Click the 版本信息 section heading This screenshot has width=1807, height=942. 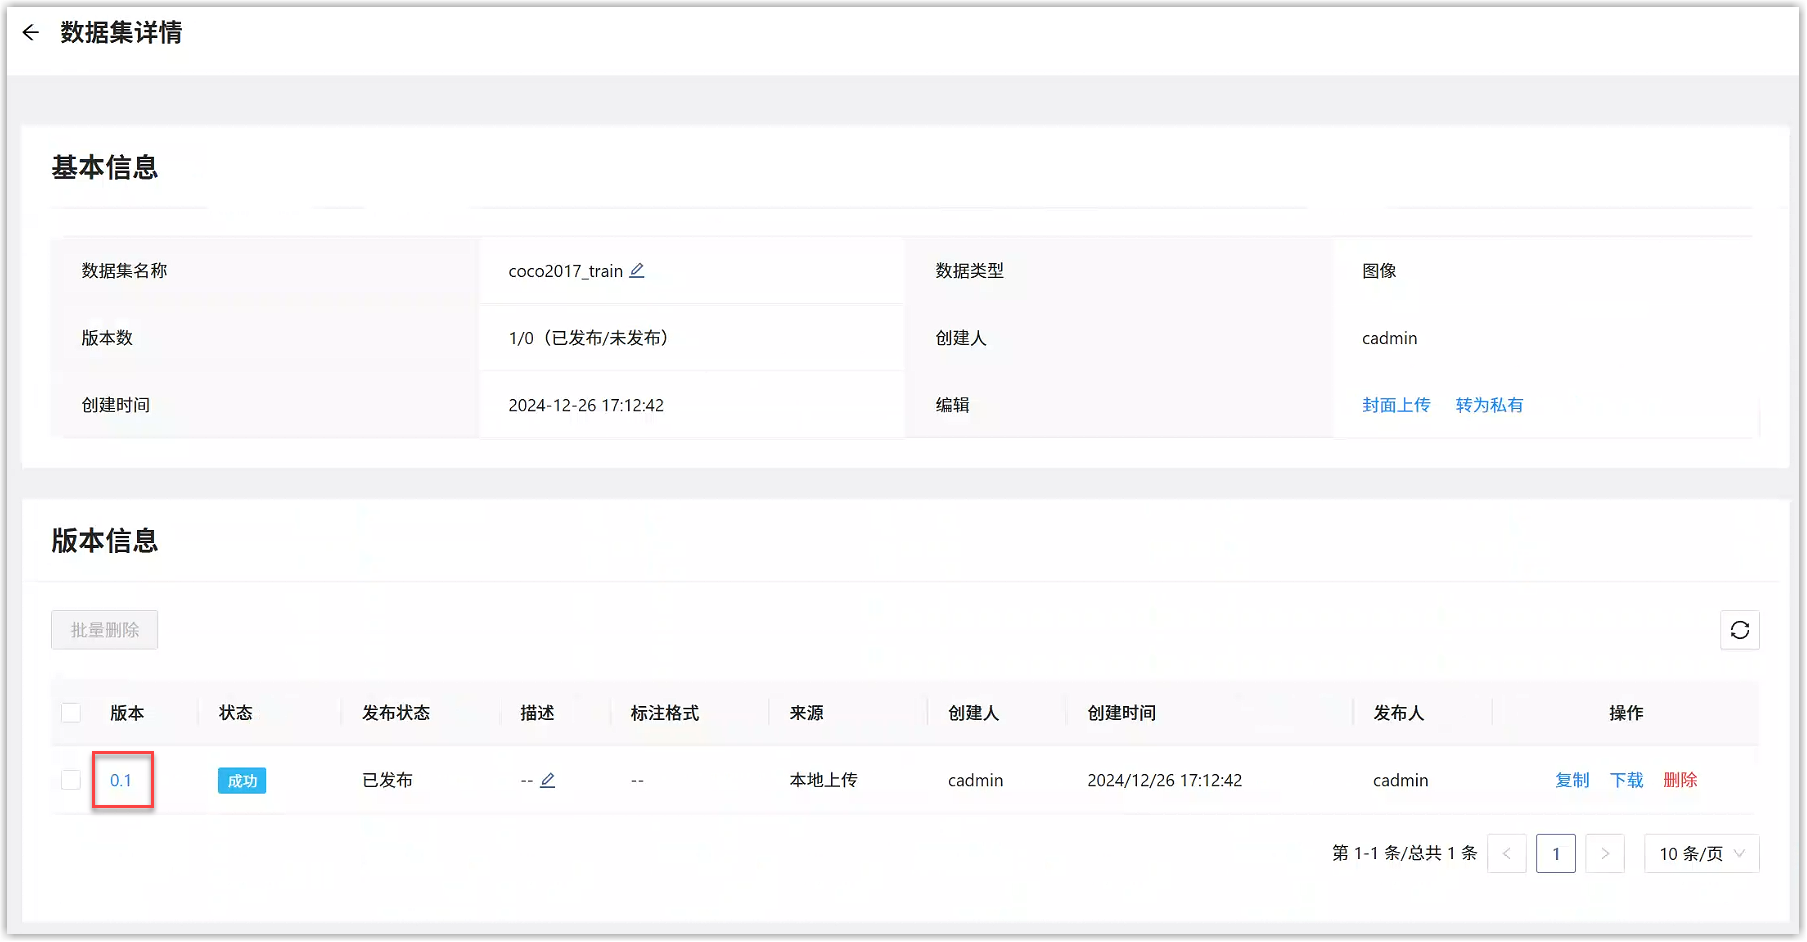tap(105, 541)
